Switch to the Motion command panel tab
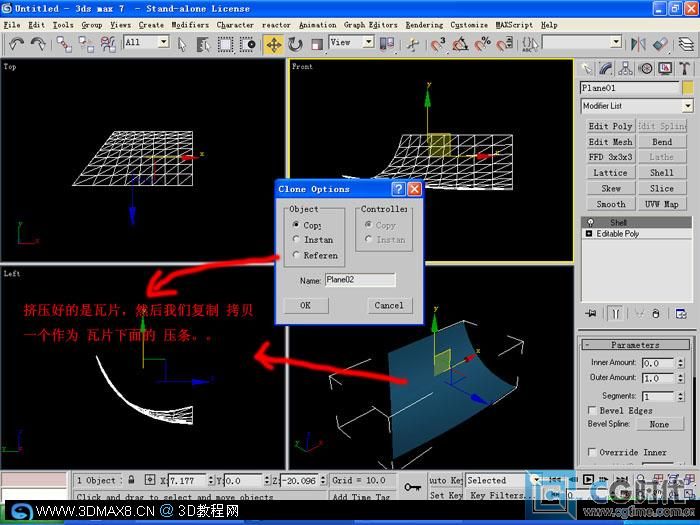The width and height of the screenshot is (700, 525). [645, 68]
